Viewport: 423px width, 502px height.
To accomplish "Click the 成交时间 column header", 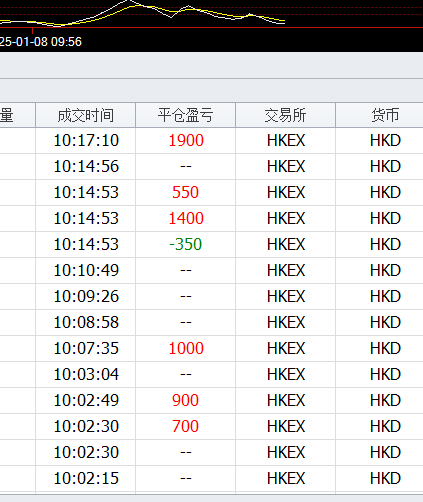I will click(86, 115).
